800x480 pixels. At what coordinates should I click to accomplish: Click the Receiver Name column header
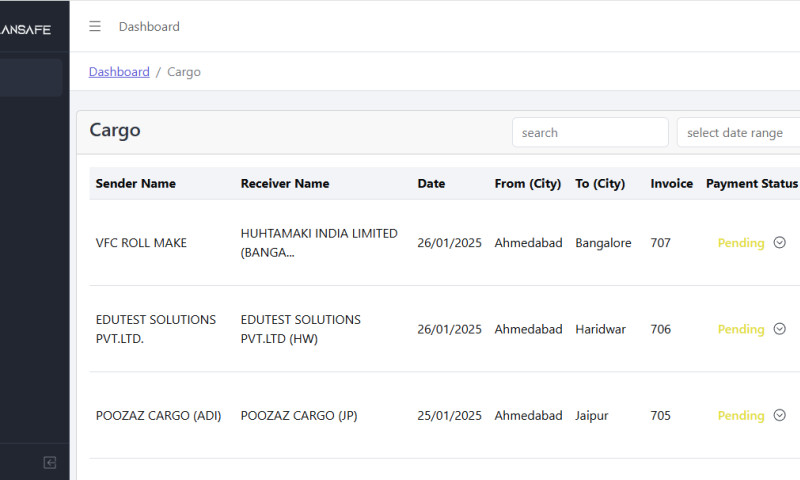(x=285, y=184)
